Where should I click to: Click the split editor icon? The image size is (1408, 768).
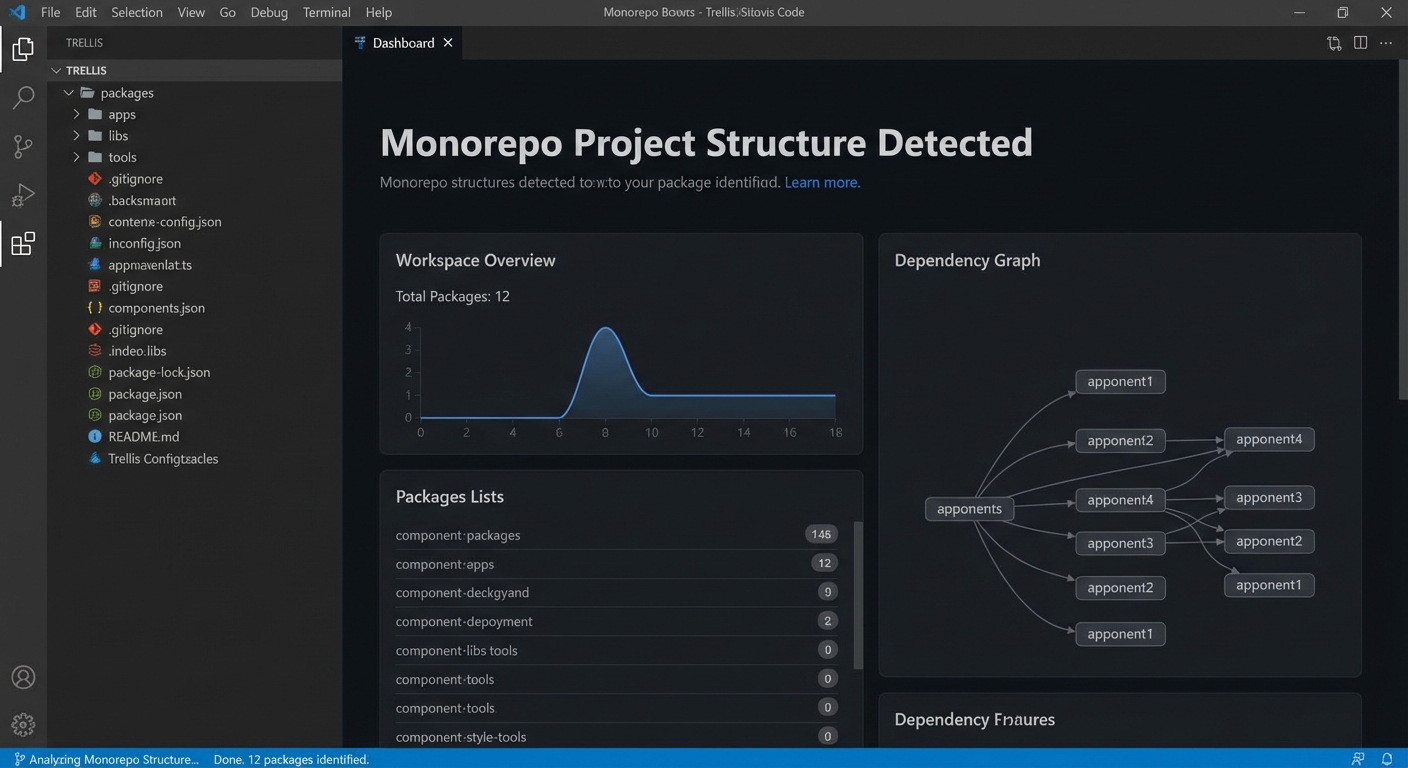pos(1360,43)
